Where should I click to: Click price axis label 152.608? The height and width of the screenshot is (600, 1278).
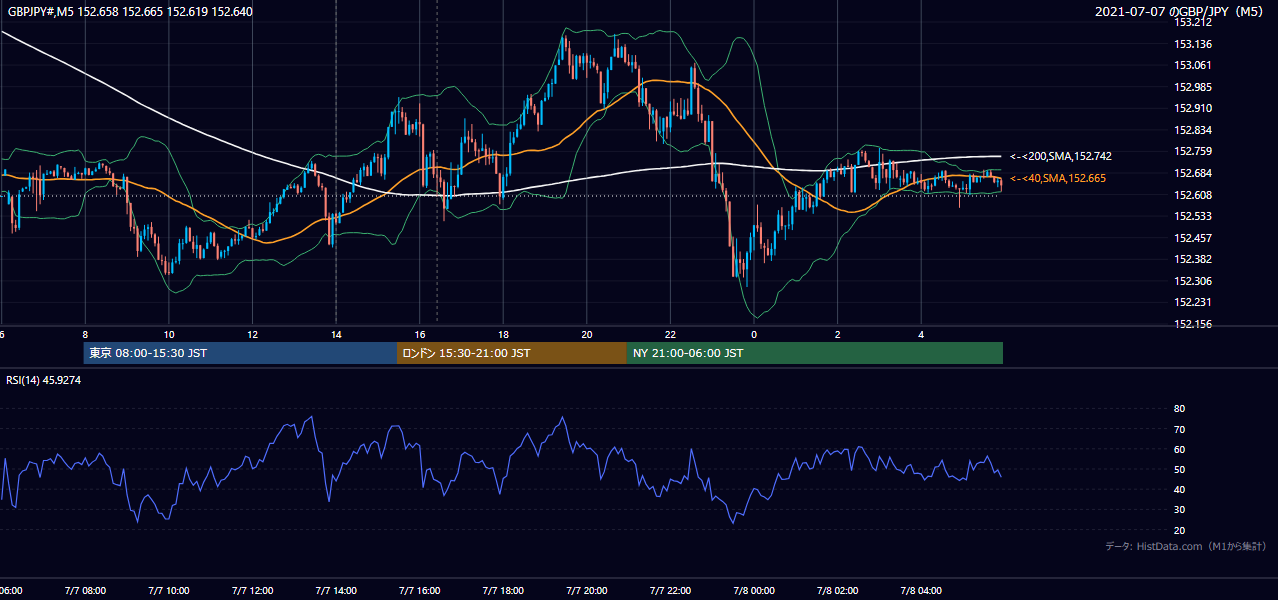click(1193, 195)
